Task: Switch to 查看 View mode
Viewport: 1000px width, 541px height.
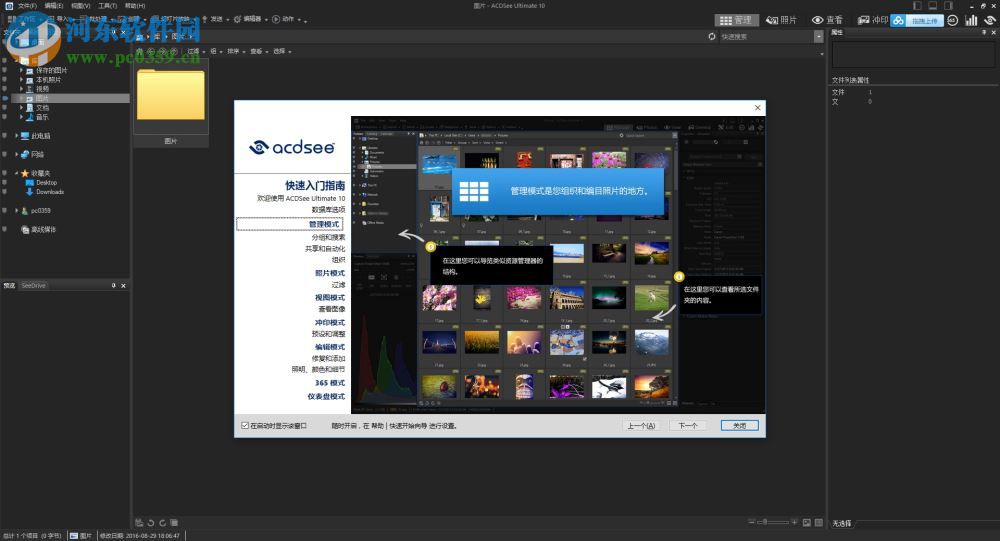Action: (x=827, y=20)
